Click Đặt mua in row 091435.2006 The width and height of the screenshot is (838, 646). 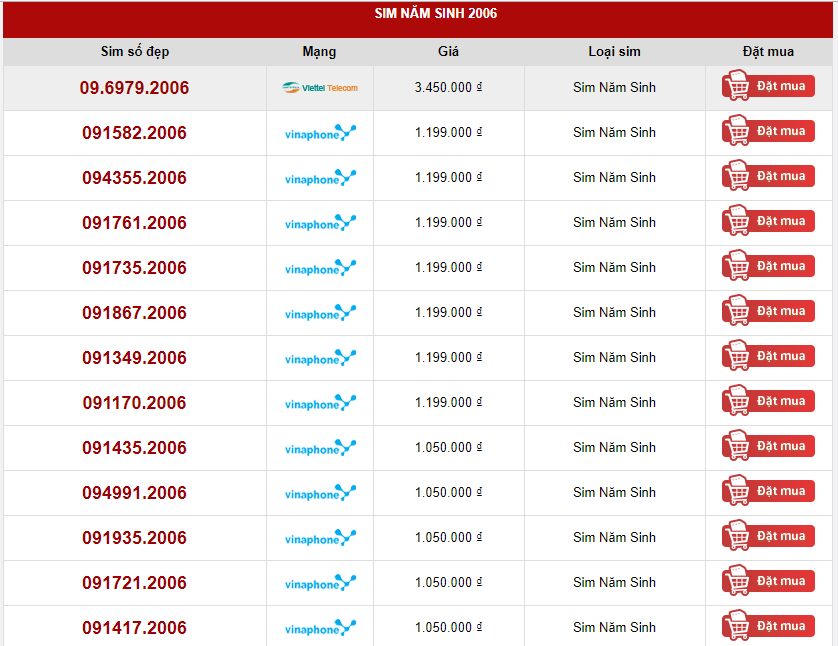pyautogui.click(x=768, y=446)
